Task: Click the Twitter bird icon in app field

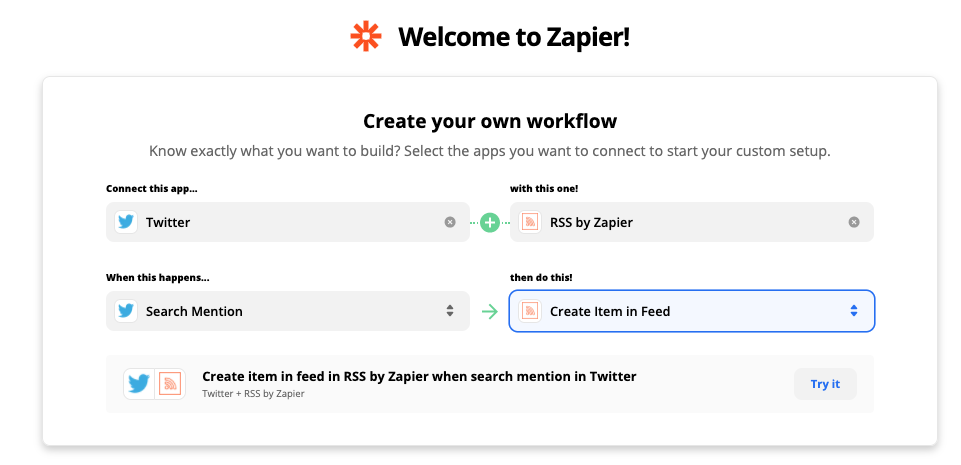Action: click(126, 222)
